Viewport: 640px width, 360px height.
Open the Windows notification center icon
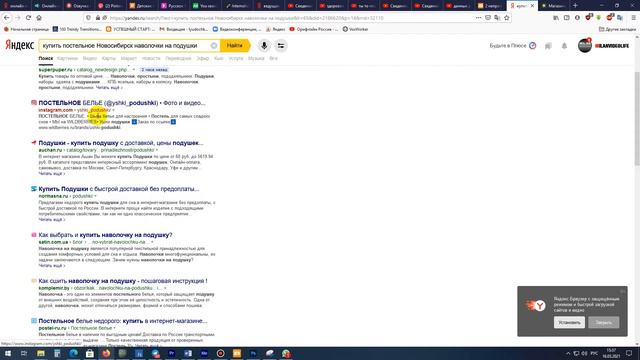pyautogui.click(x=629, y=353)
